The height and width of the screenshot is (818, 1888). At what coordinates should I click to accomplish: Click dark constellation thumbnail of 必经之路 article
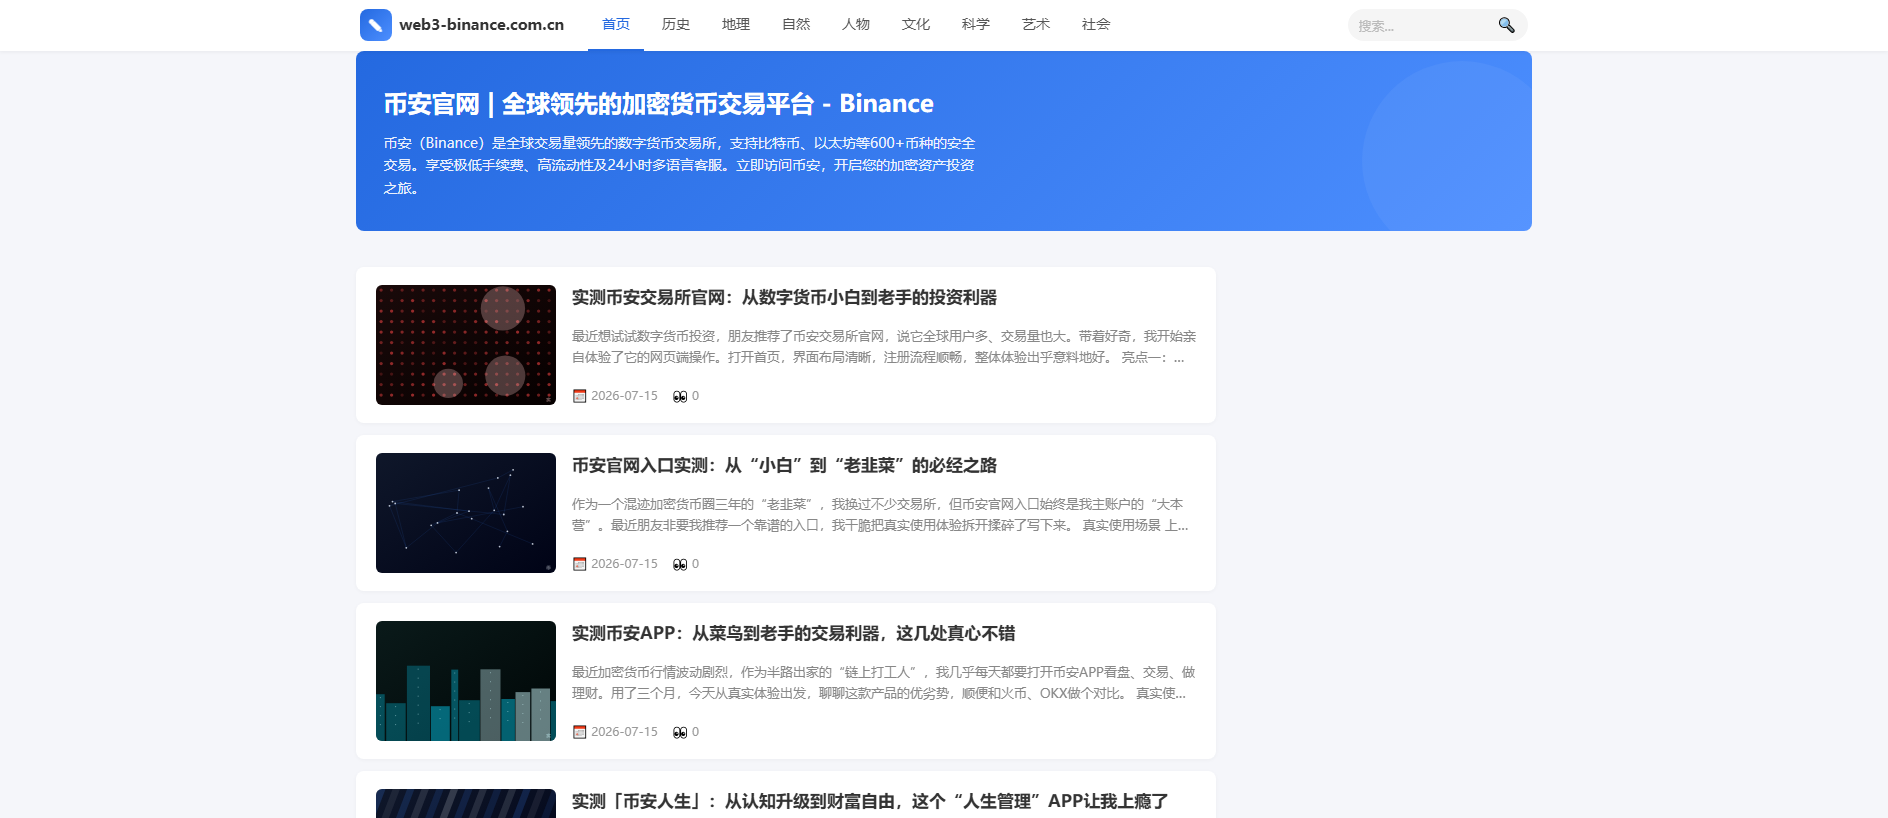[x=466, y=513]
